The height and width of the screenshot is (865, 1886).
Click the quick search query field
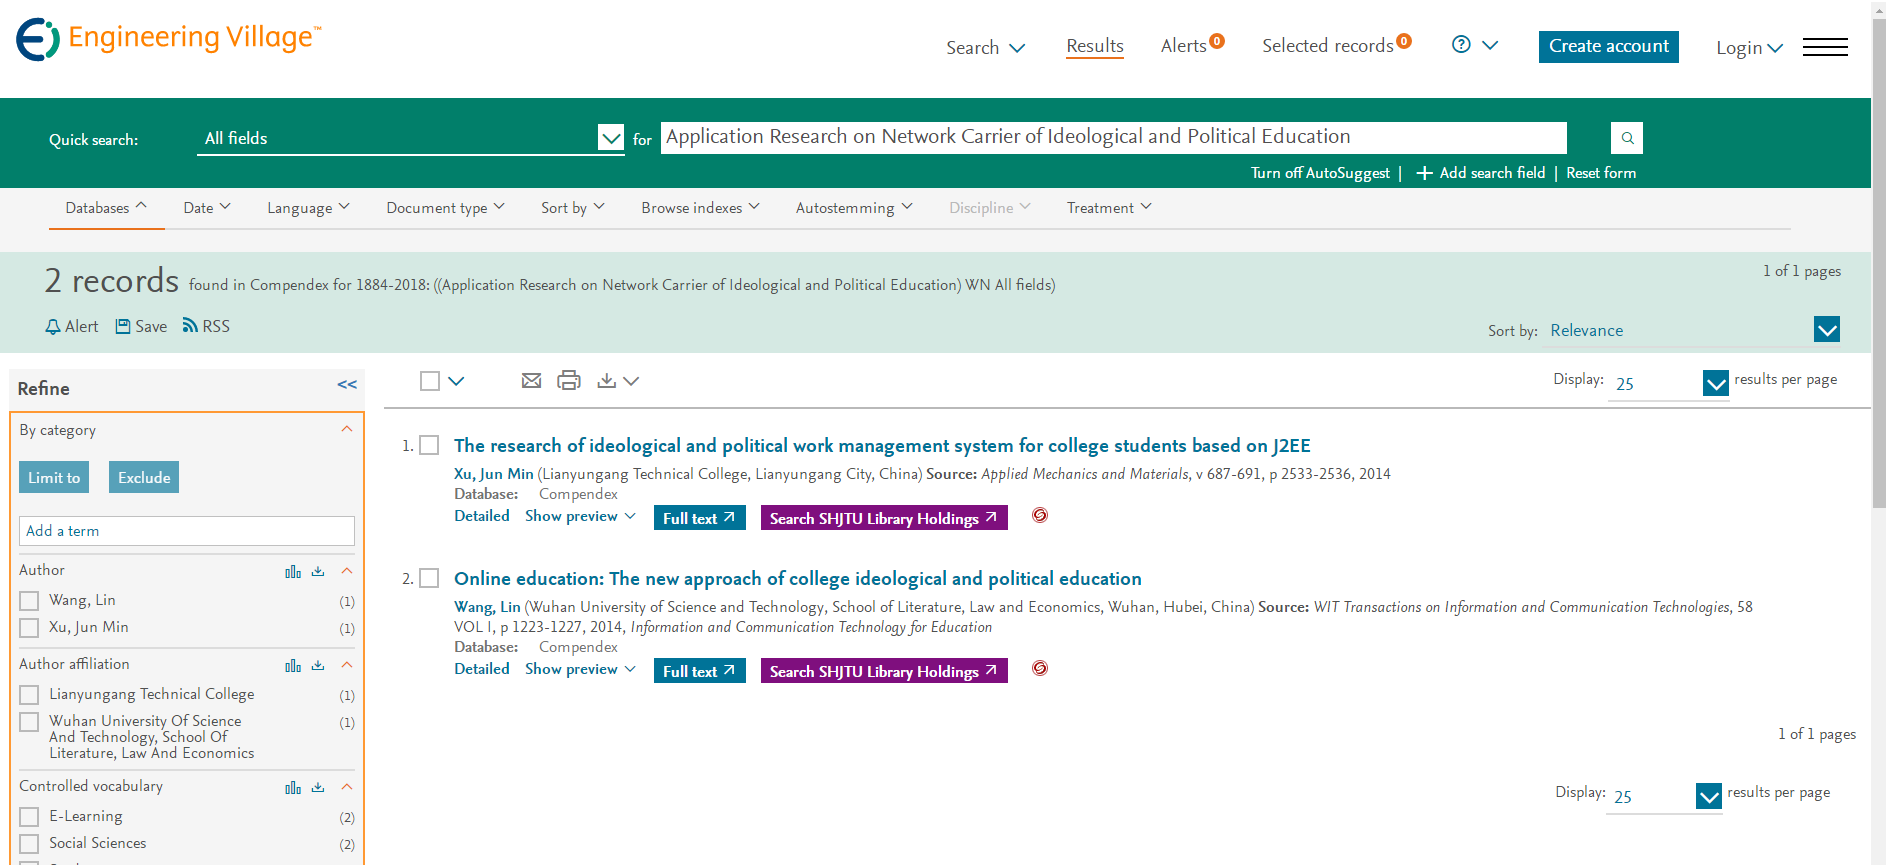pos(1114,137)
